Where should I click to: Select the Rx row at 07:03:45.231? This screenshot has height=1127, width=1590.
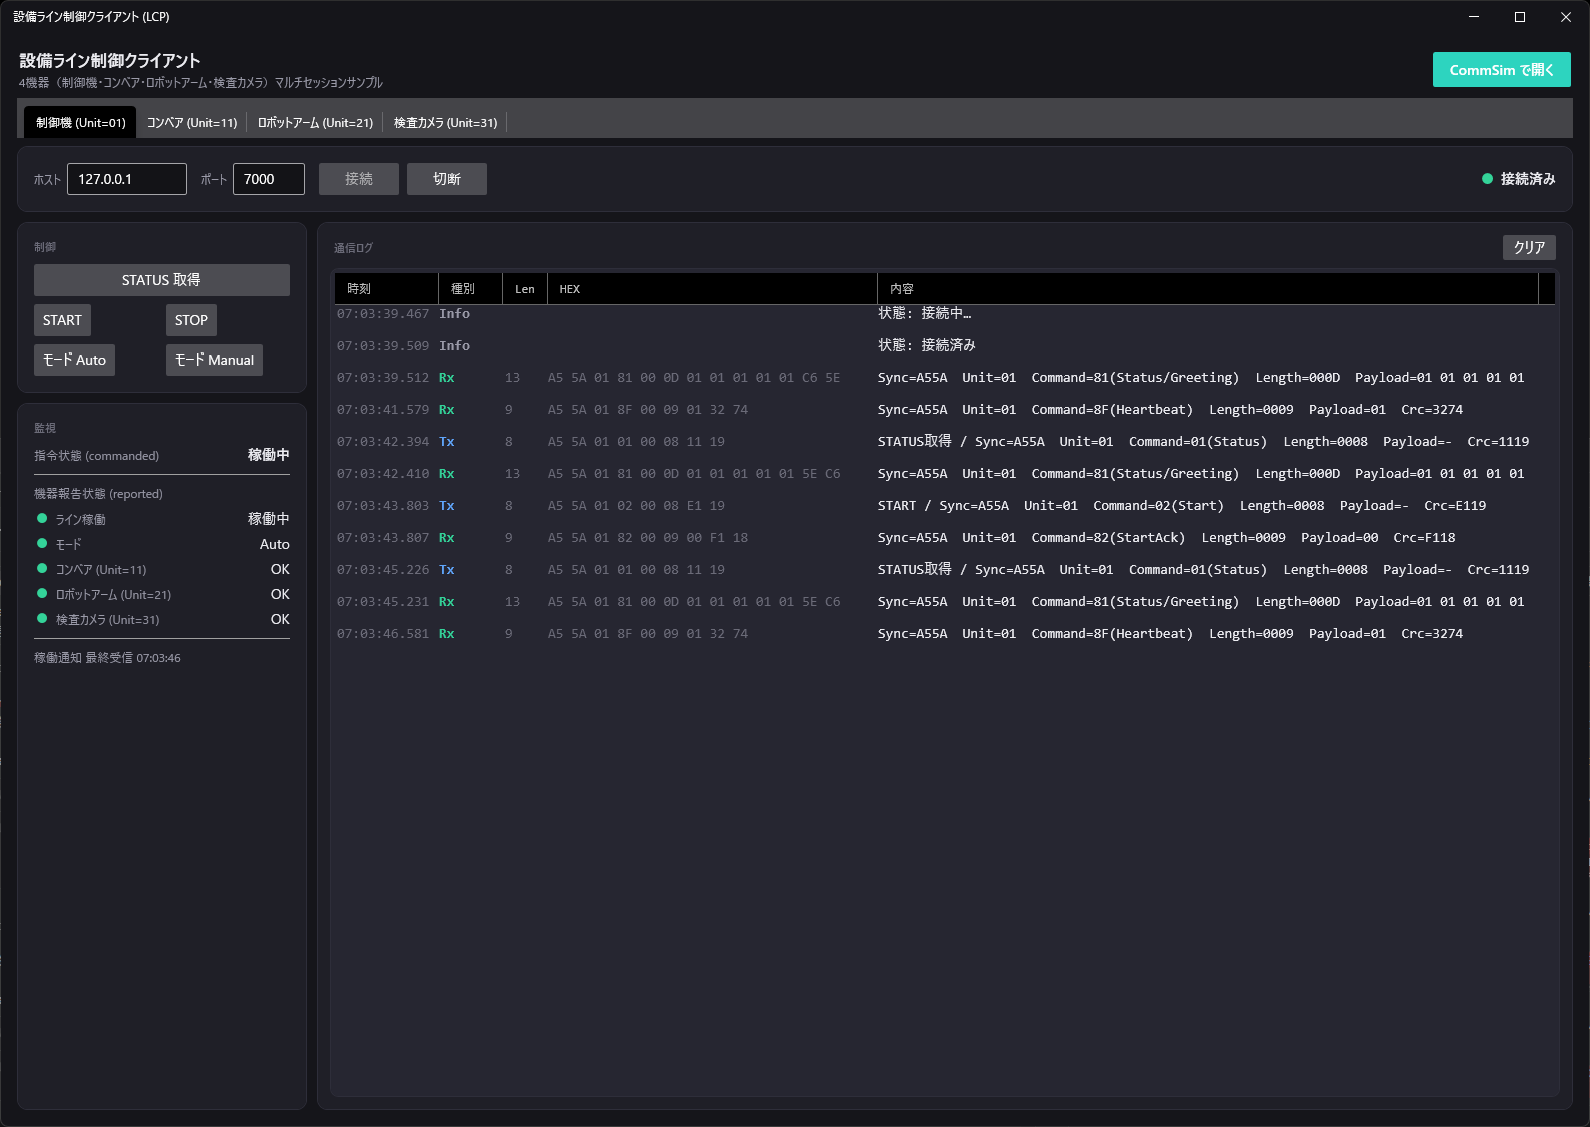tap(945, 602)
